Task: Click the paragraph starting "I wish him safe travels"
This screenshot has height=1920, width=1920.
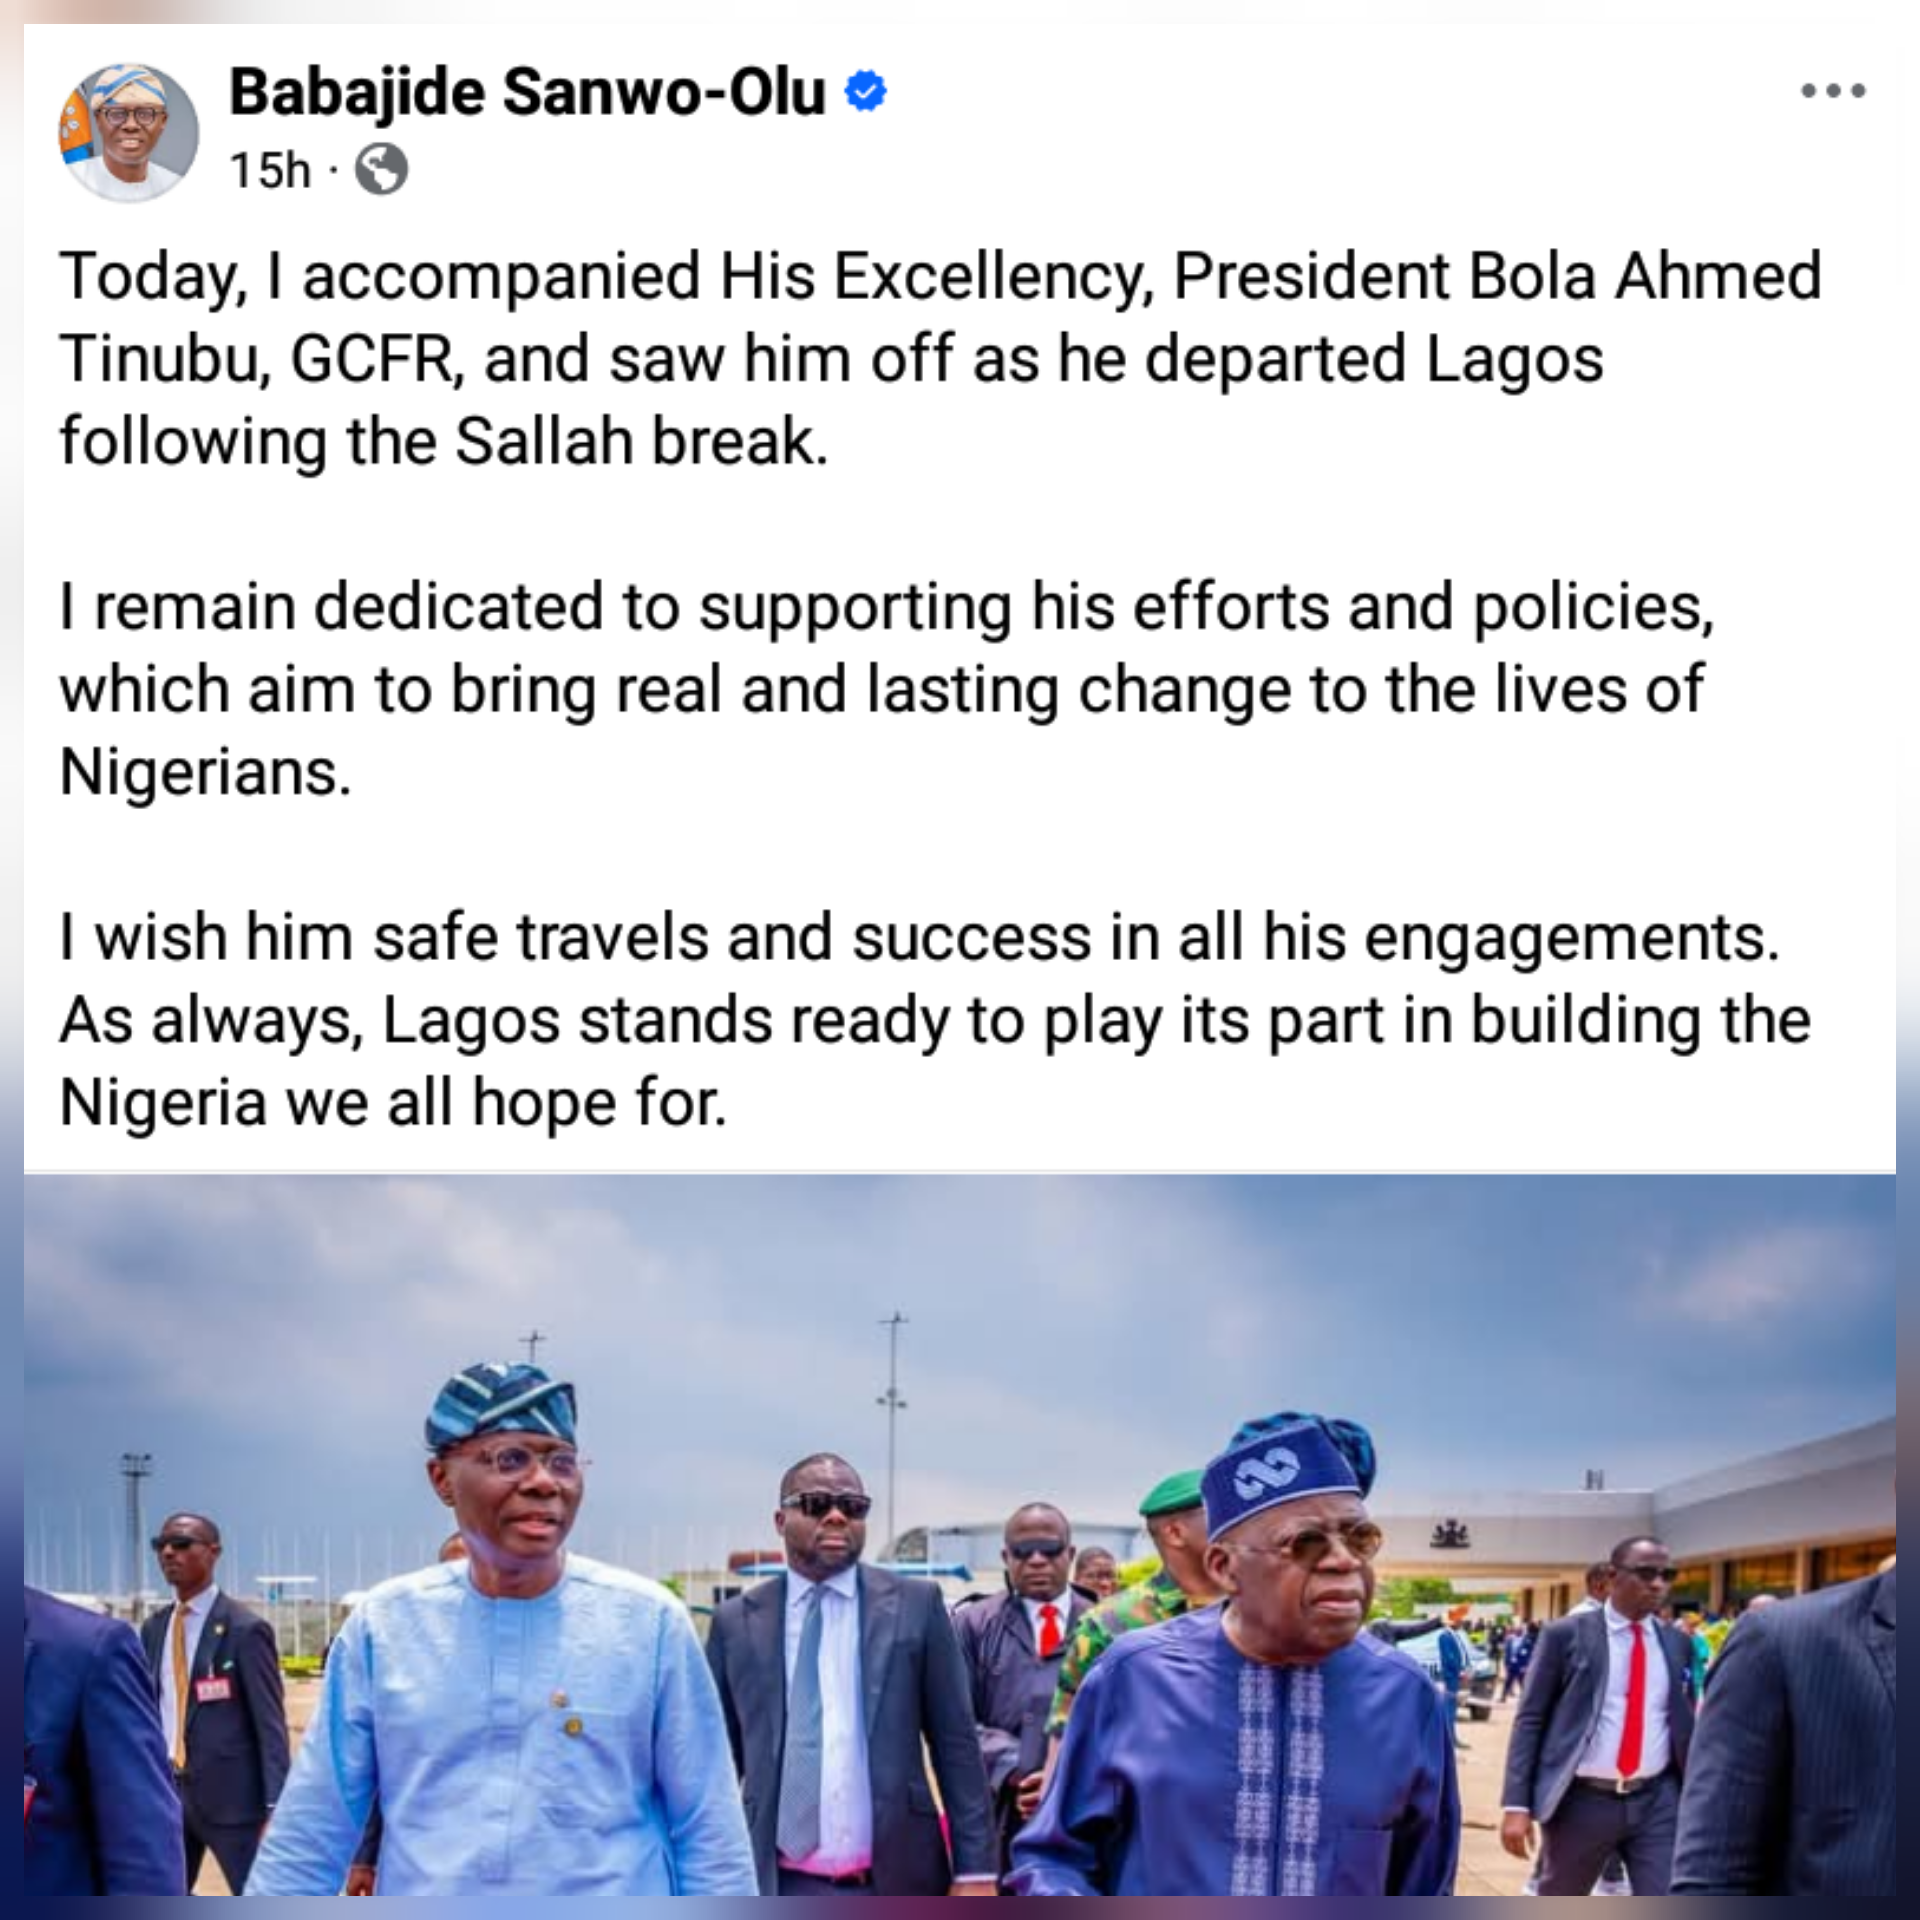Action: tap(935, 1020)
